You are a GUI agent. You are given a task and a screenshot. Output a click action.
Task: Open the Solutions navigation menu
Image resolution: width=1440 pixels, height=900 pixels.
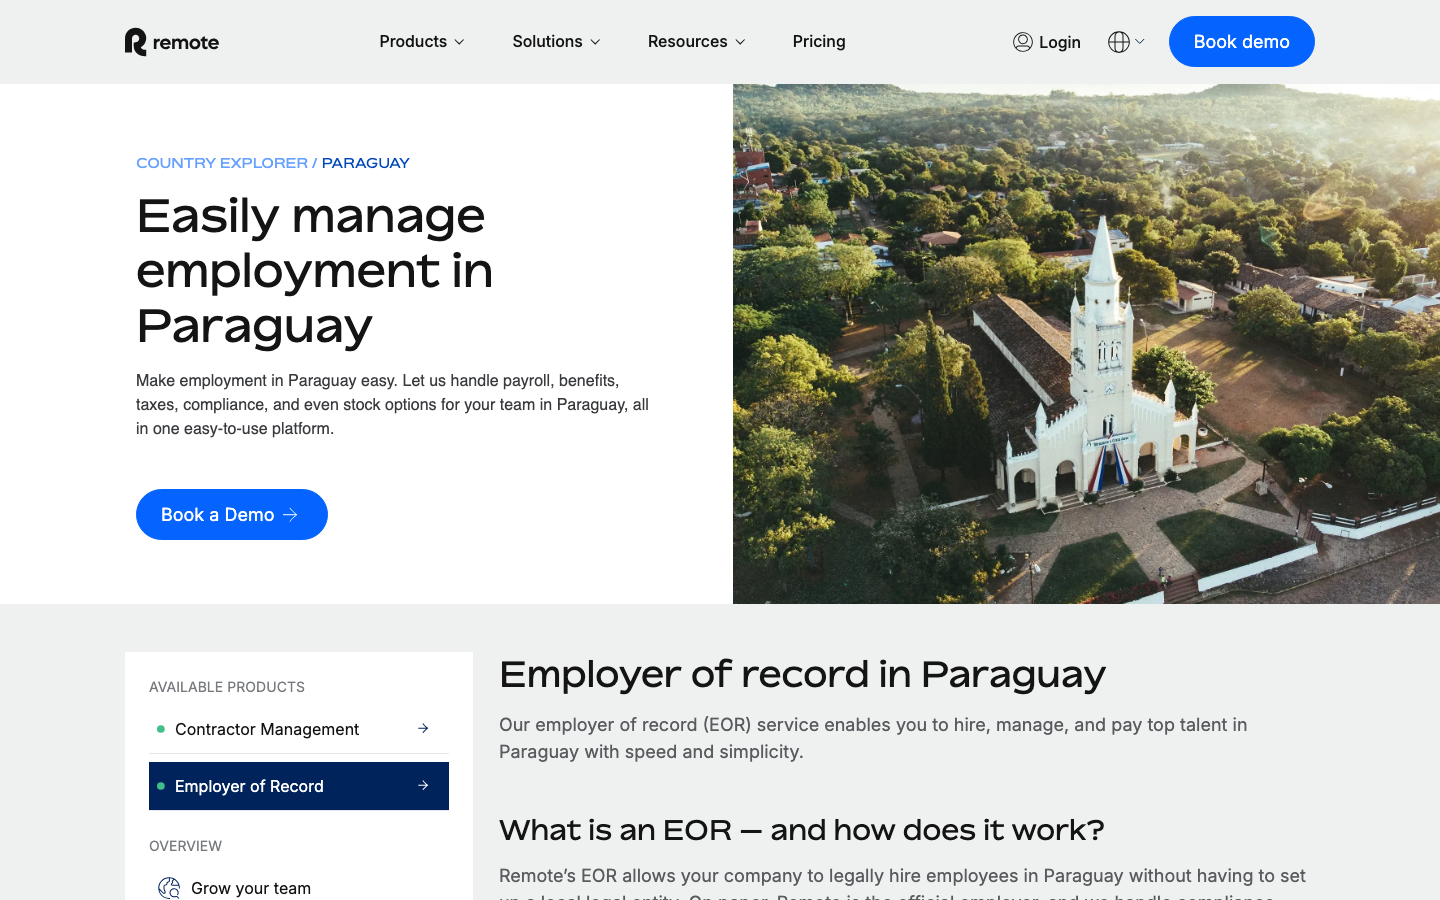coord(556,42)
